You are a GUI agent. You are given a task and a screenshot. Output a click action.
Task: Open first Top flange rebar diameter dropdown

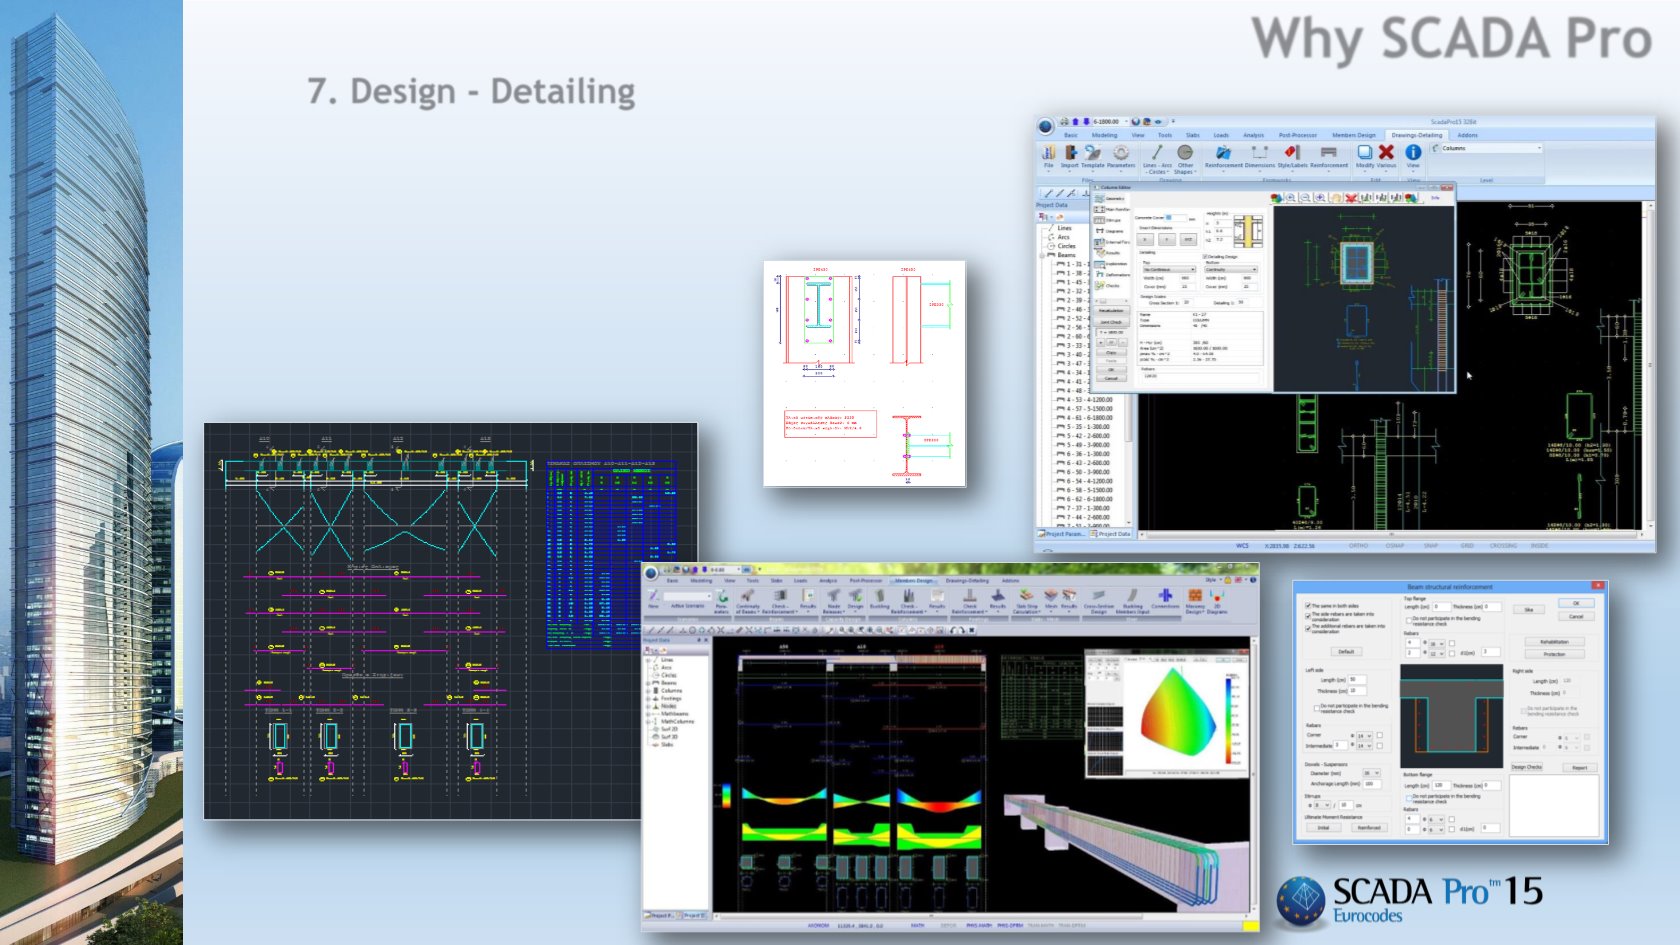pos(1437,644)
